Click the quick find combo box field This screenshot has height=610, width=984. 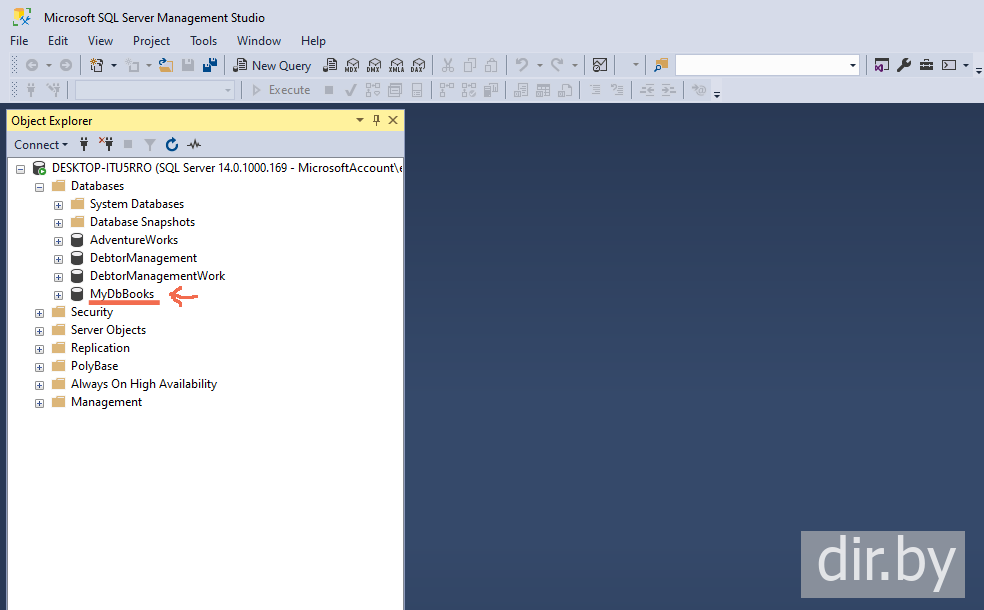tap(766, 65)
